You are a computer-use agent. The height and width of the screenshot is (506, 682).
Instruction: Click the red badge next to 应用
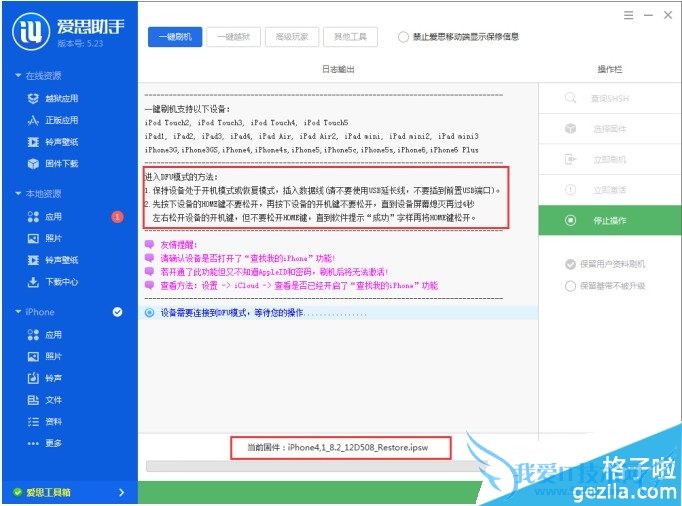[x=117, y=217]
